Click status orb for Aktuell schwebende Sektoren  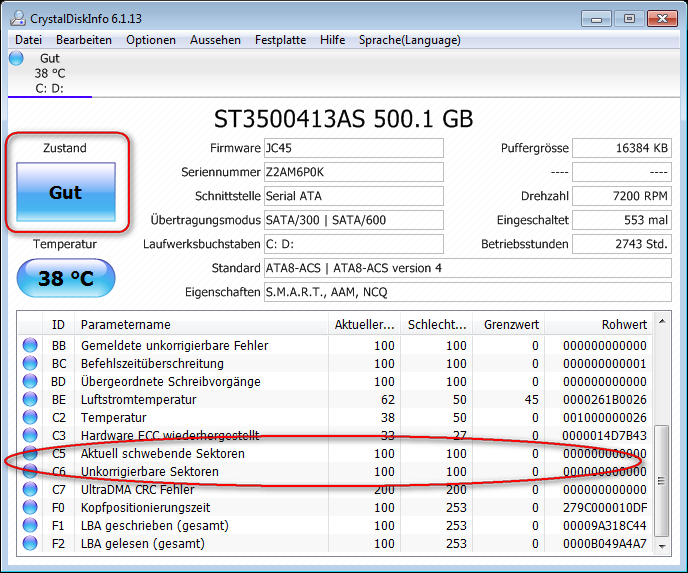pyautogui.click(x=31, y=454)
